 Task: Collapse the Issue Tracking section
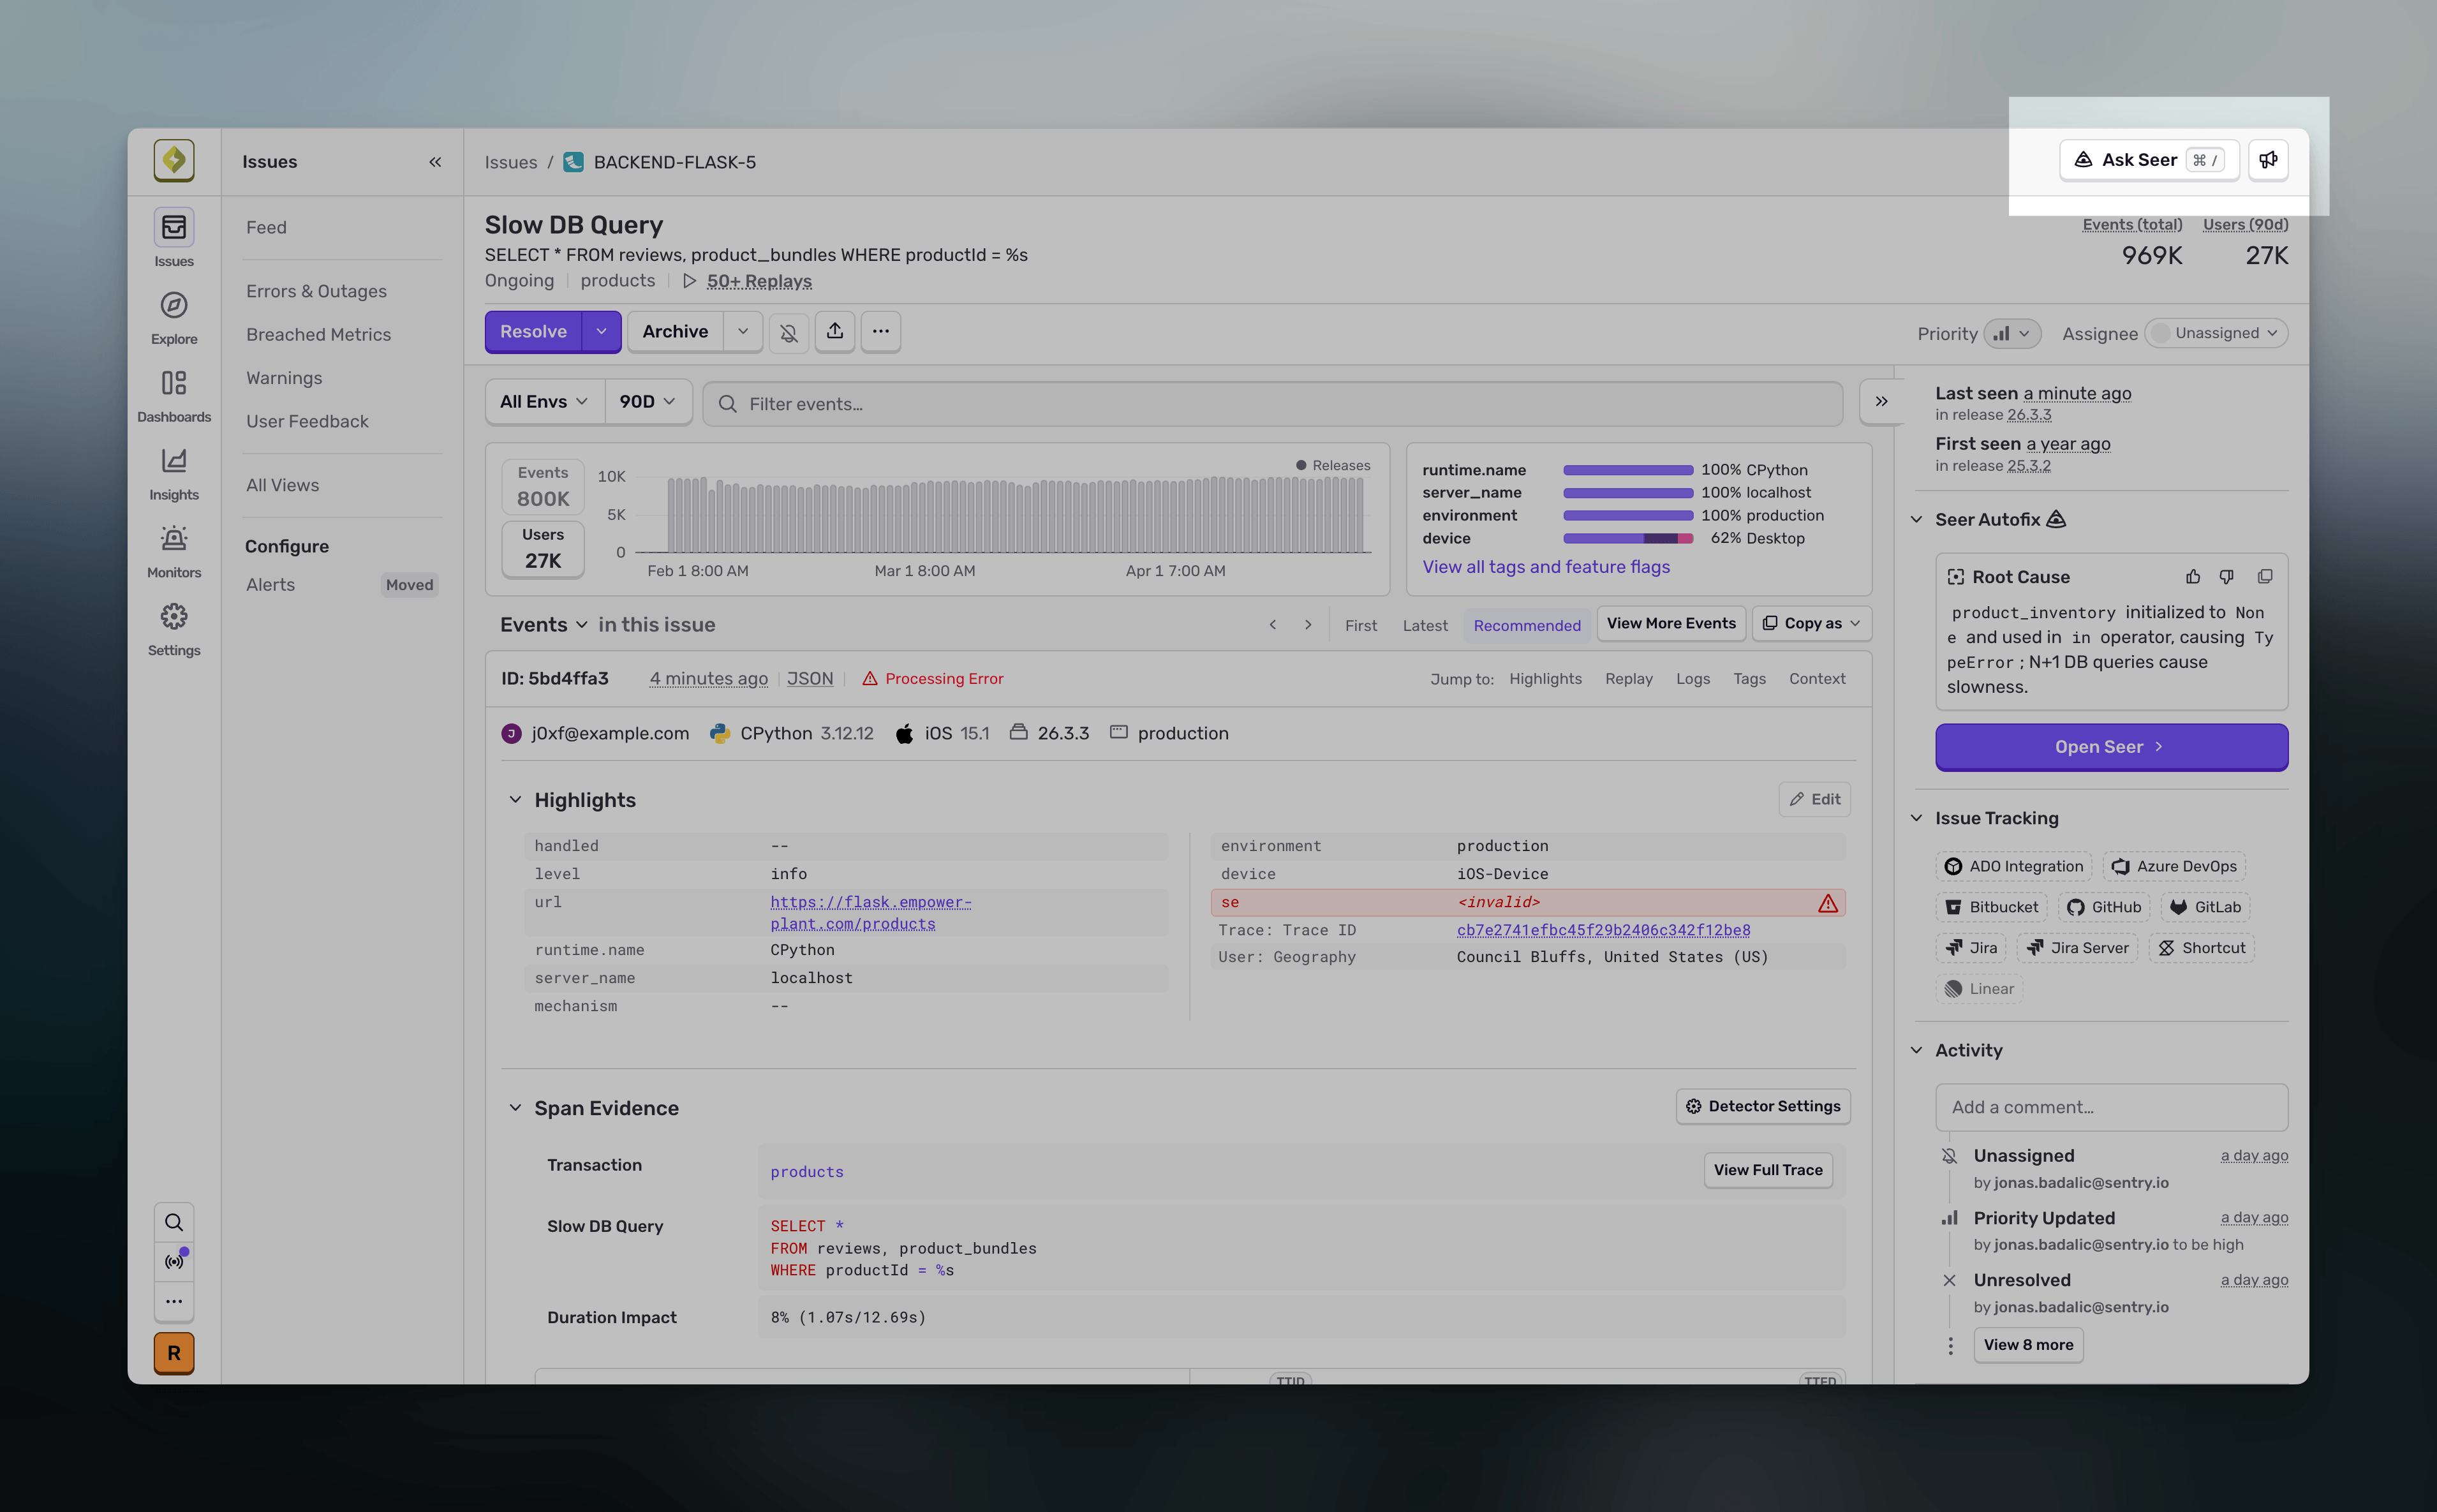tap(1916, 817)
